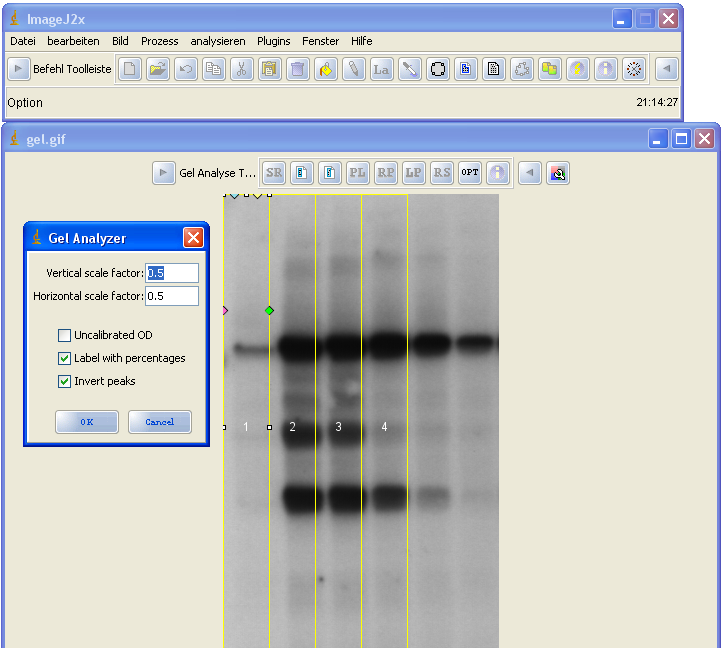This screenshot has height=648, width=721.
Task: Click the pink handle at lane 1's left edge
Action: (225, 311)
